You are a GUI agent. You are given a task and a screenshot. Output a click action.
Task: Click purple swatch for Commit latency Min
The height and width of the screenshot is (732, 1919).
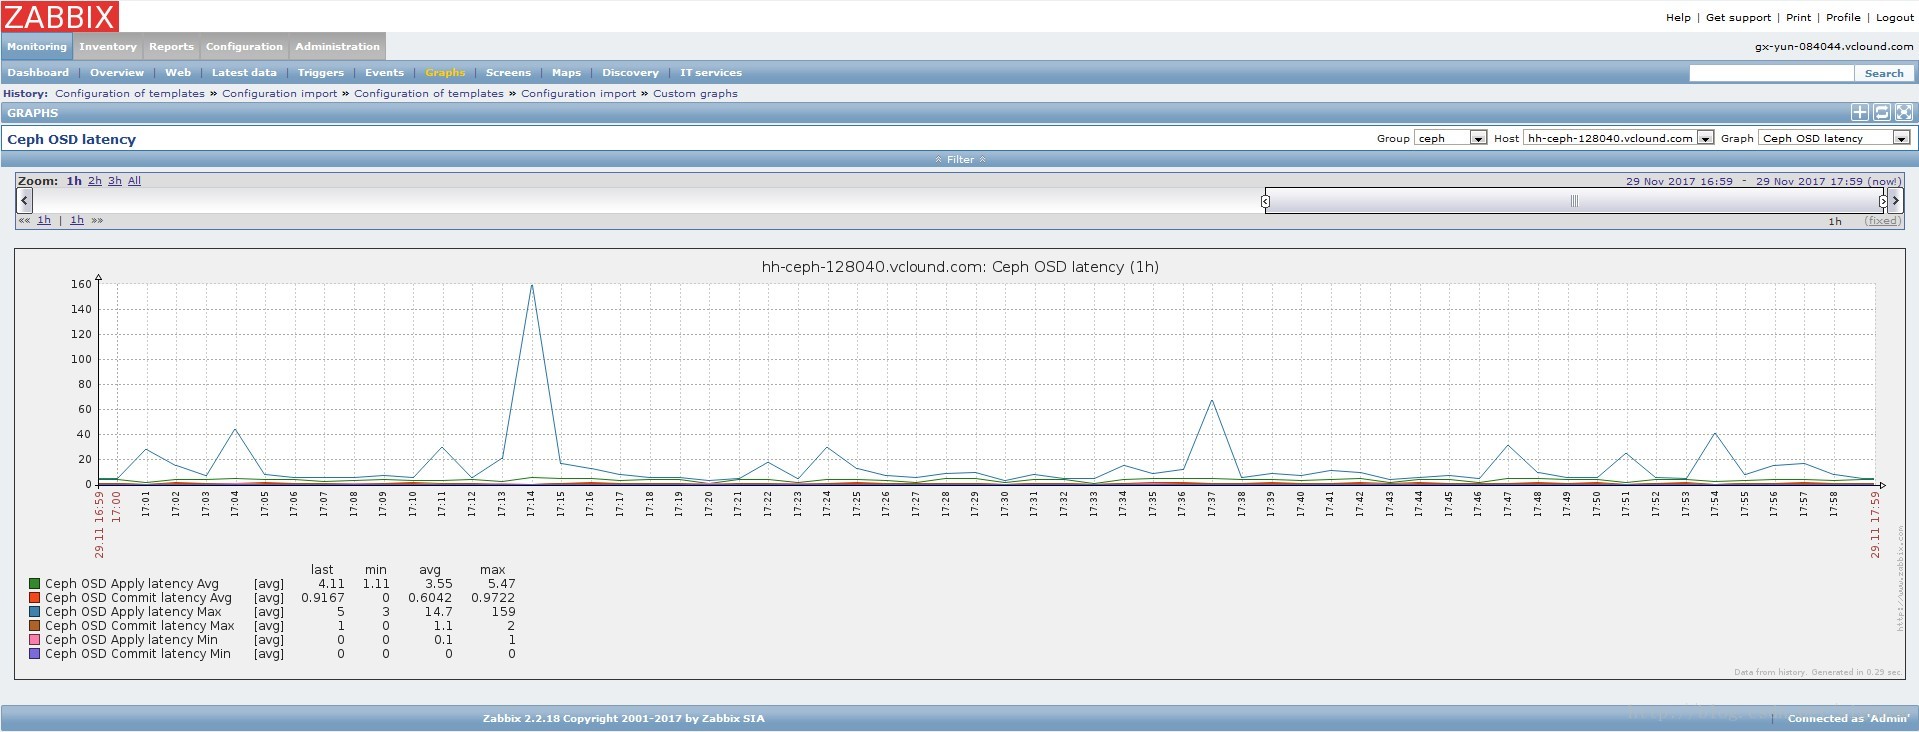click(34, 653)
